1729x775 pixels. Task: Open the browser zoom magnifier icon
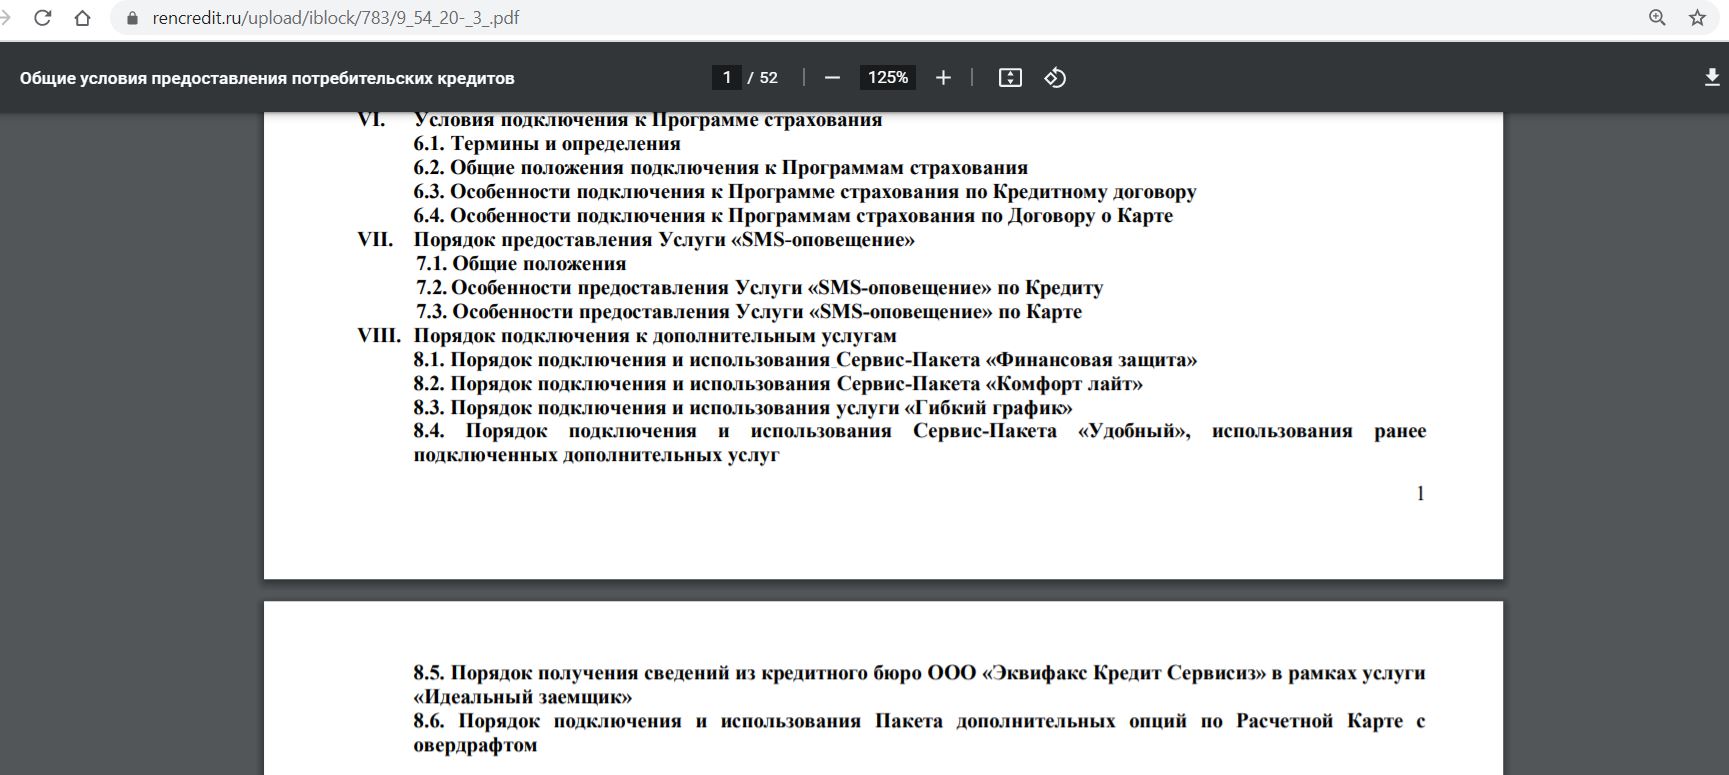click(x=1657, y=18)
